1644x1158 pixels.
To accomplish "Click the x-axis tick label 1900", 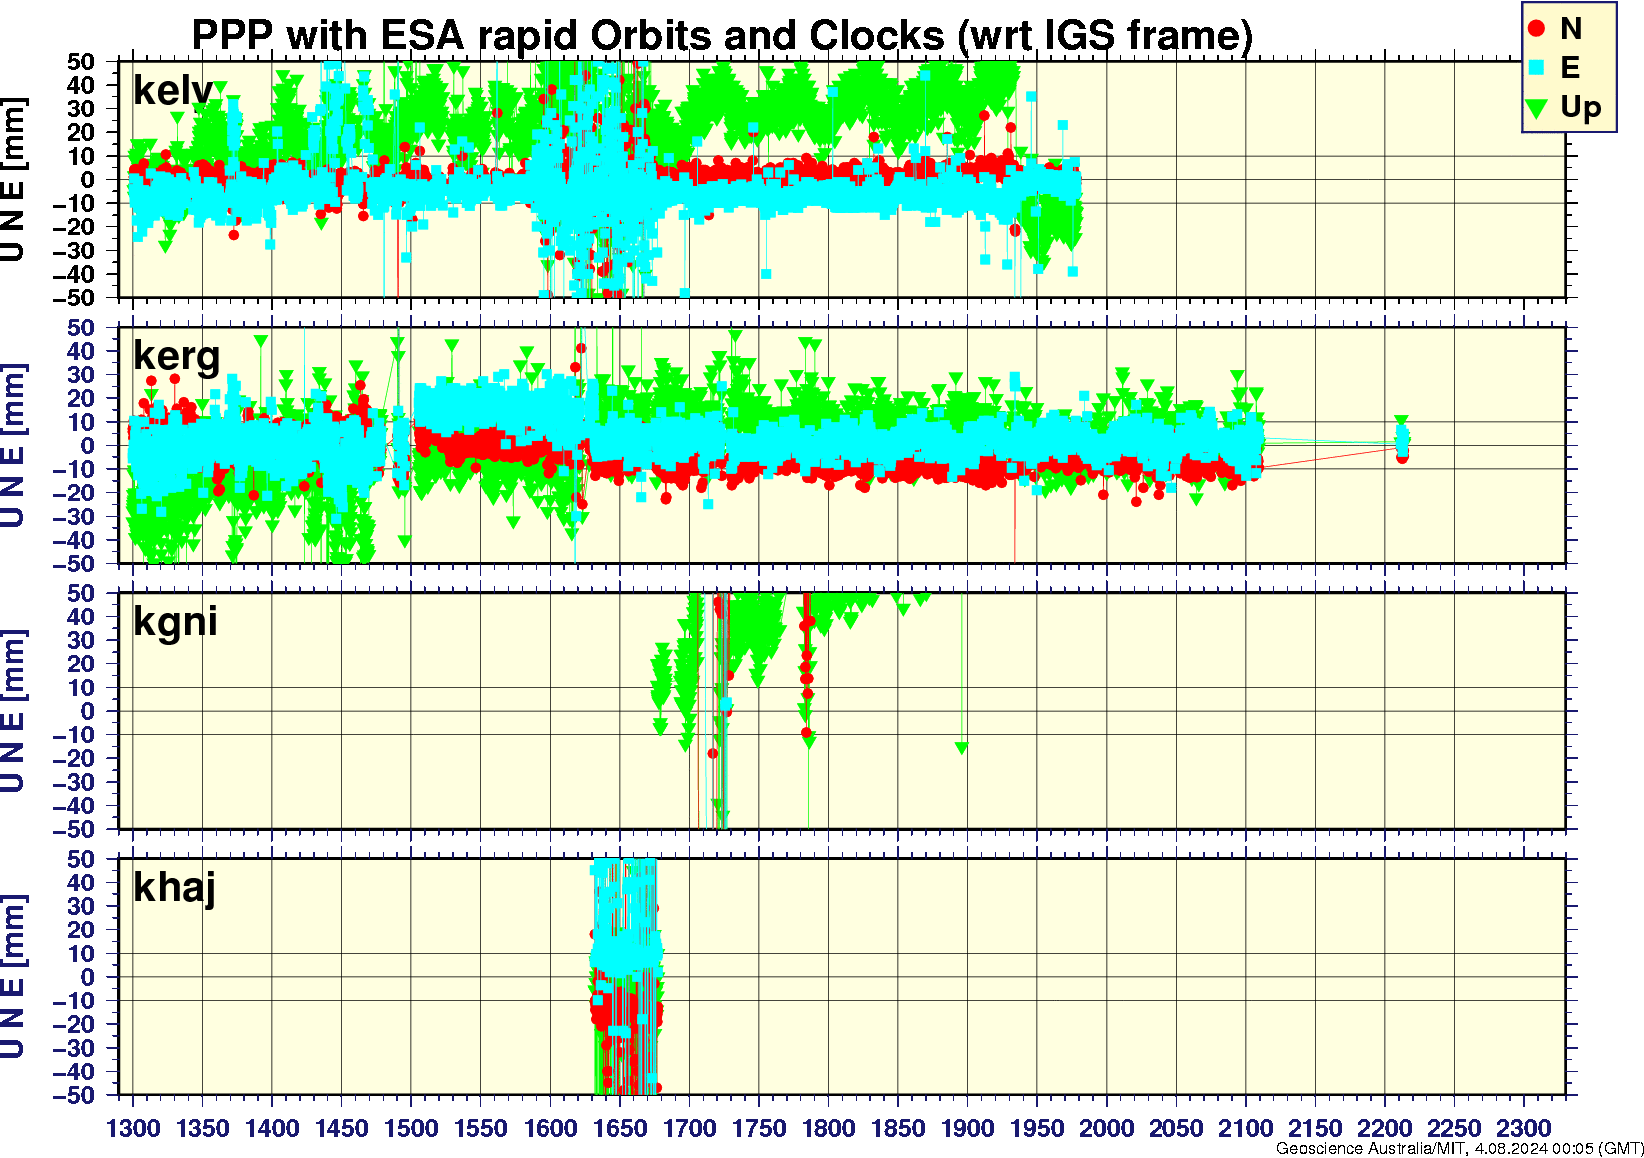I will click(x=967, y=1128).
